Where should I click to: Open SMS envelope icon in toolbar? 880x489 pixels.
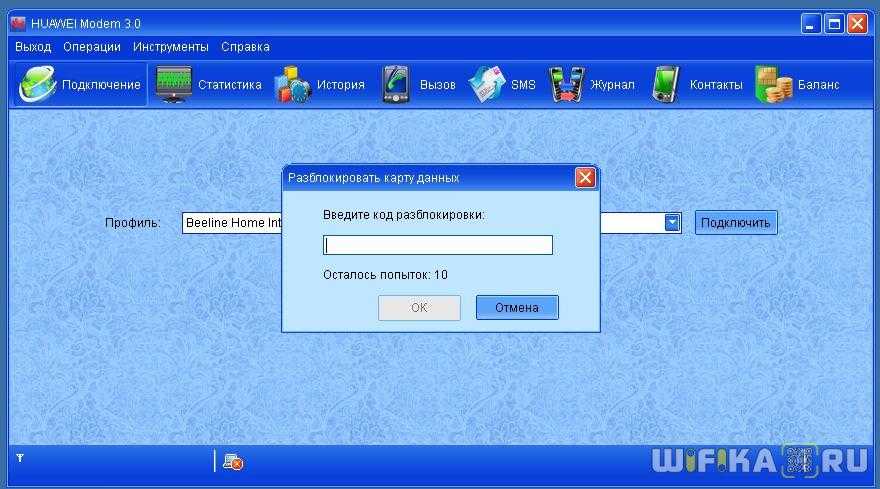point(487,85)
